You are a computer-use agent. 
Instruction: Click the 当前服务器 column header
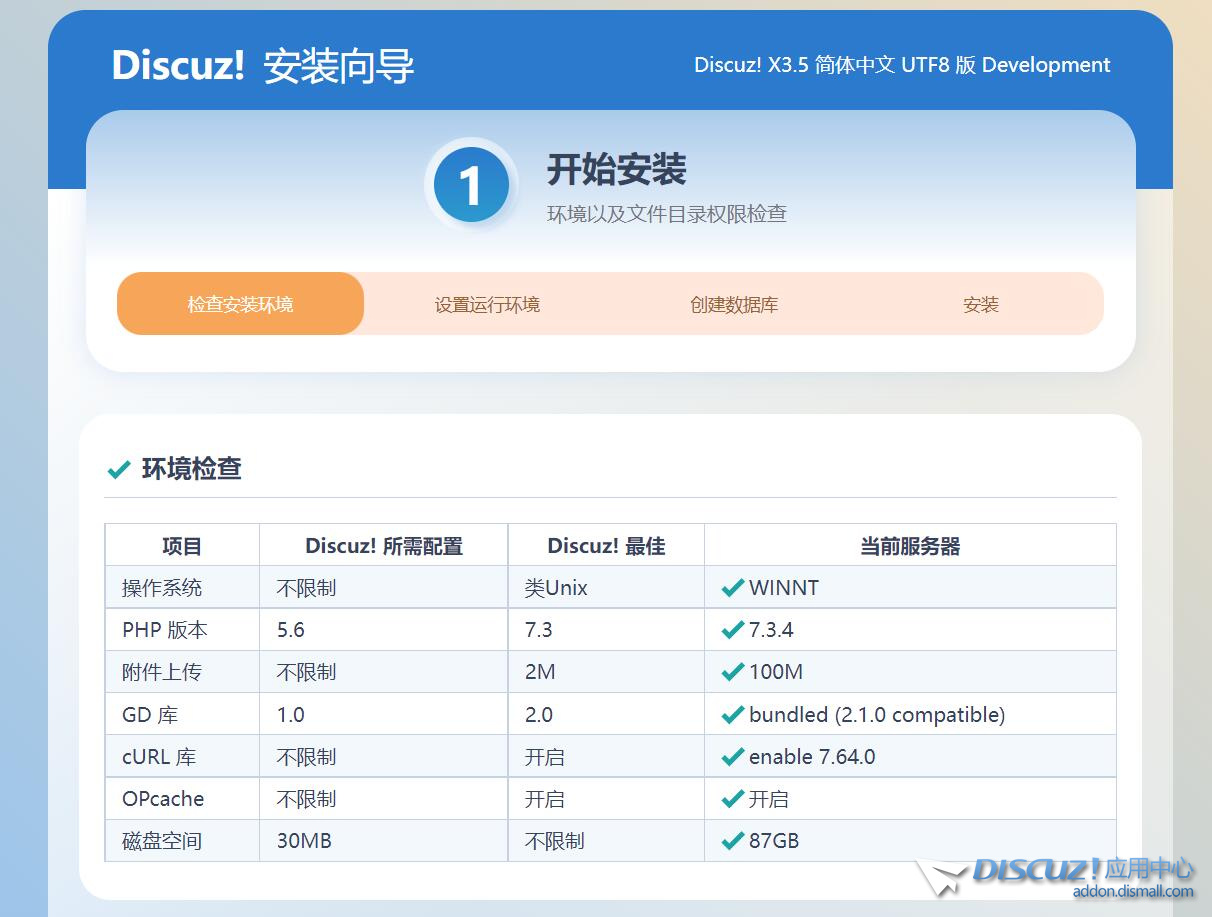910,546
